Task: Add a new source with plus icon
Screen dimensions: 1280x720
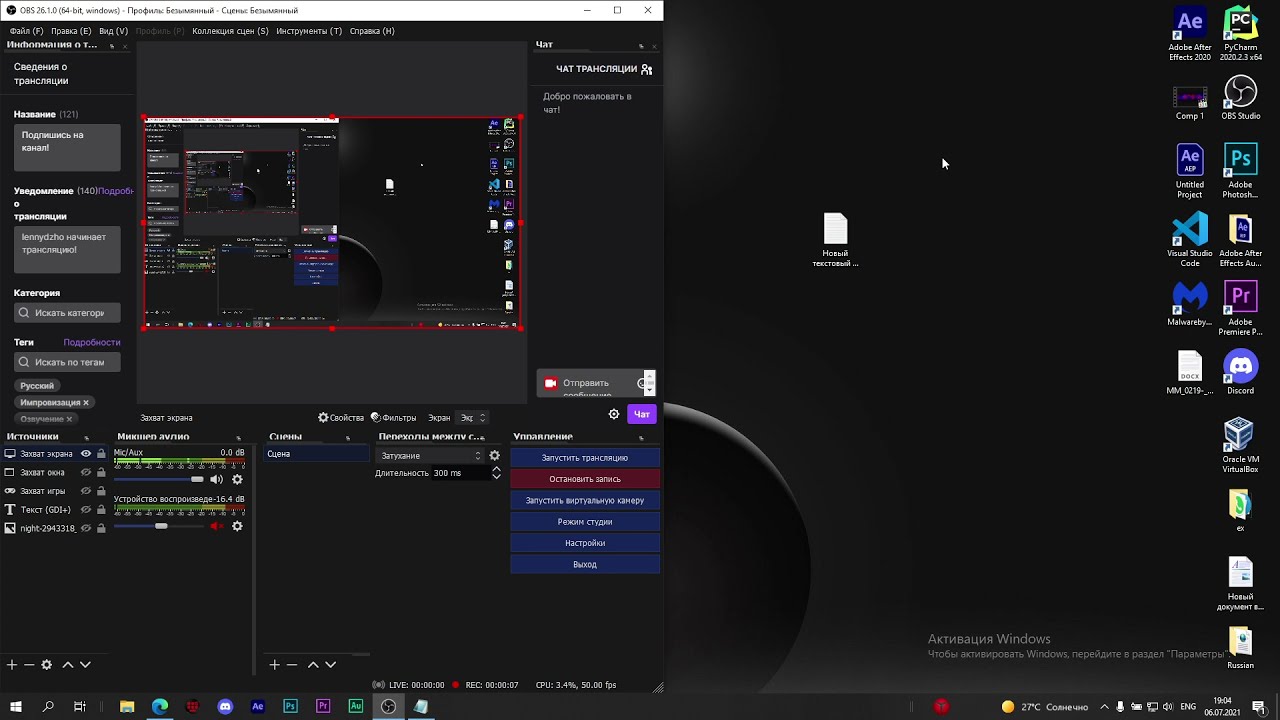Action: click(x=12, y=664)
